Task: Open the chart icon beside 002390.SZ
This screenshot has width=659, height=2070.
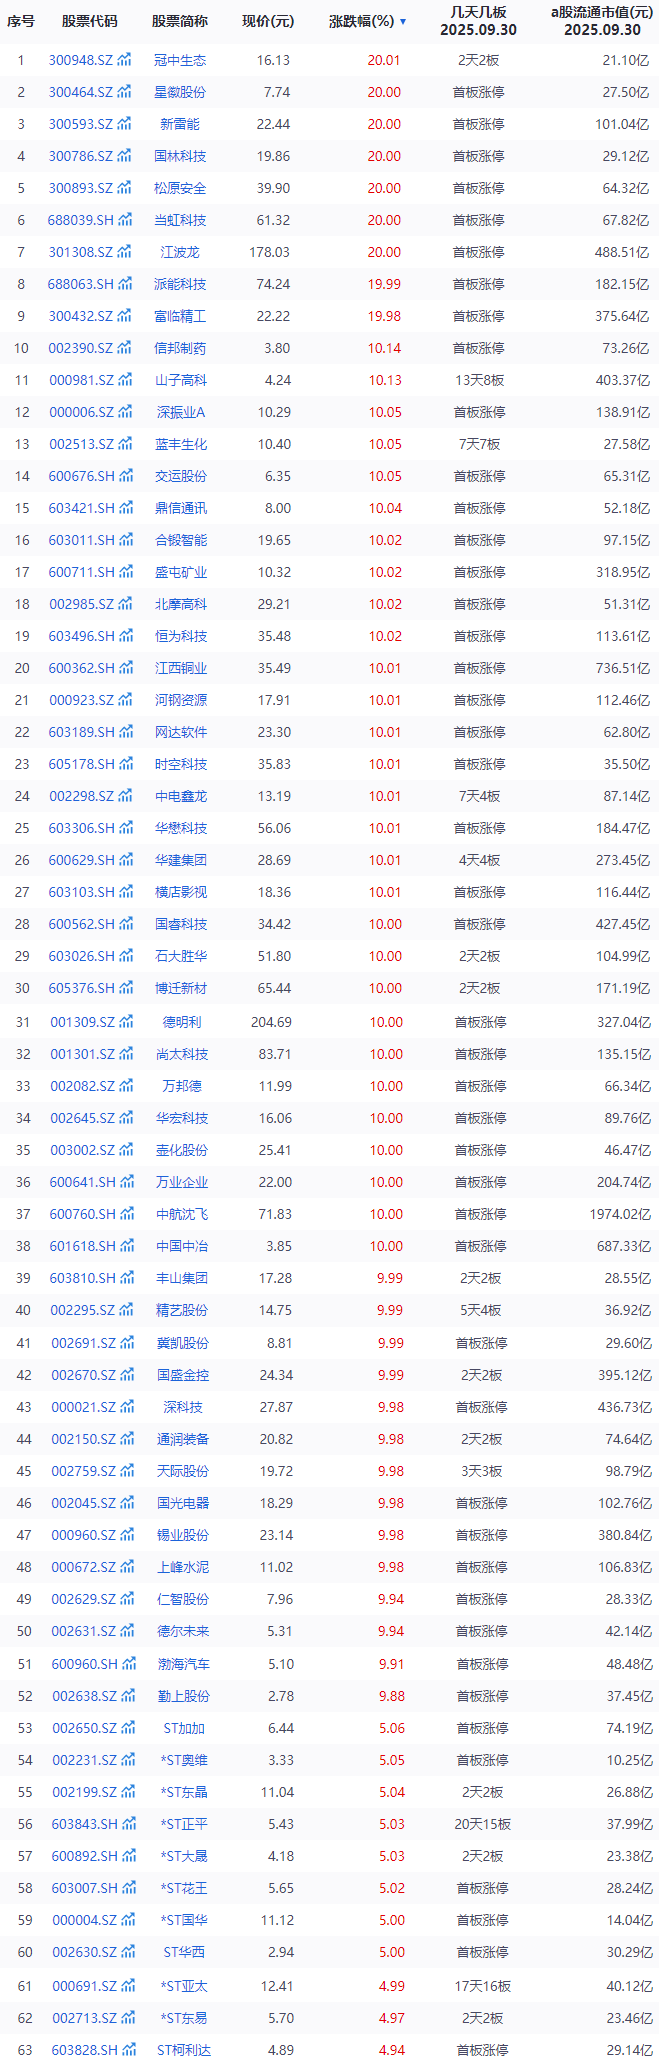Action: pyautogui.click(x=124, y=348)
